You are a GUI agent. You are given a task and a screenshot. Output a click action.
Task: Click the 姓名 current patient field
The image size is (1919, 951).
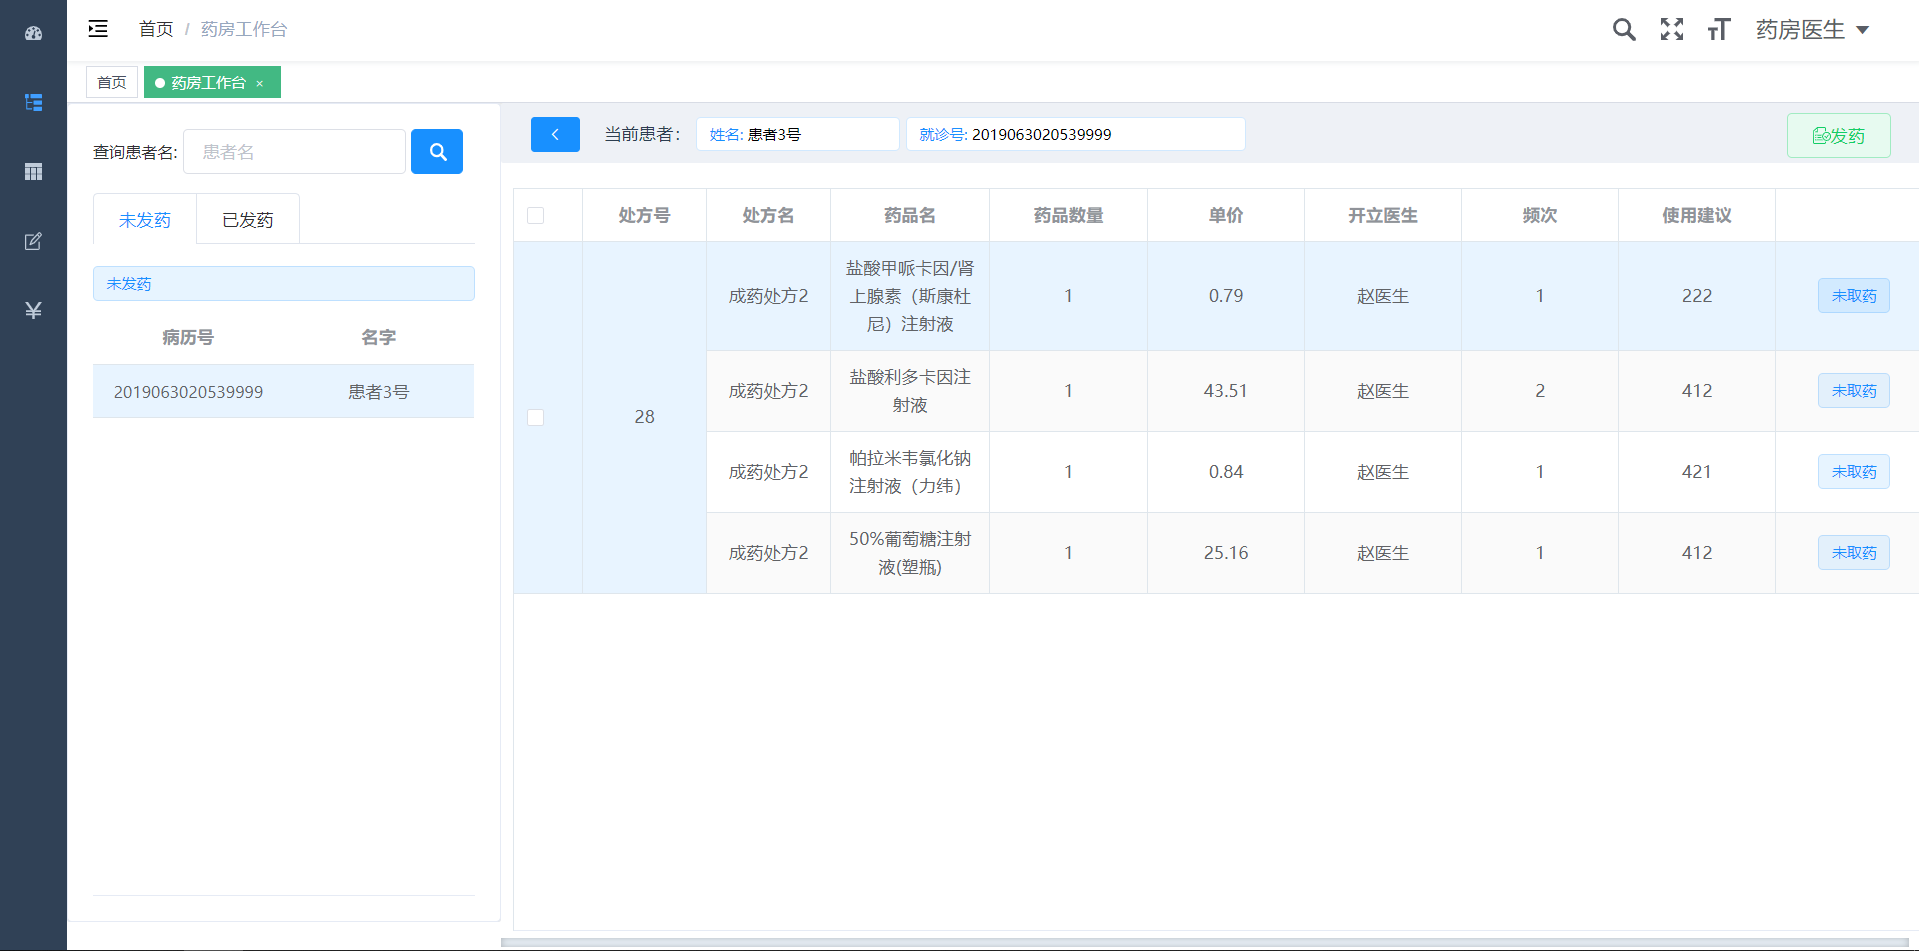point(798,134)
